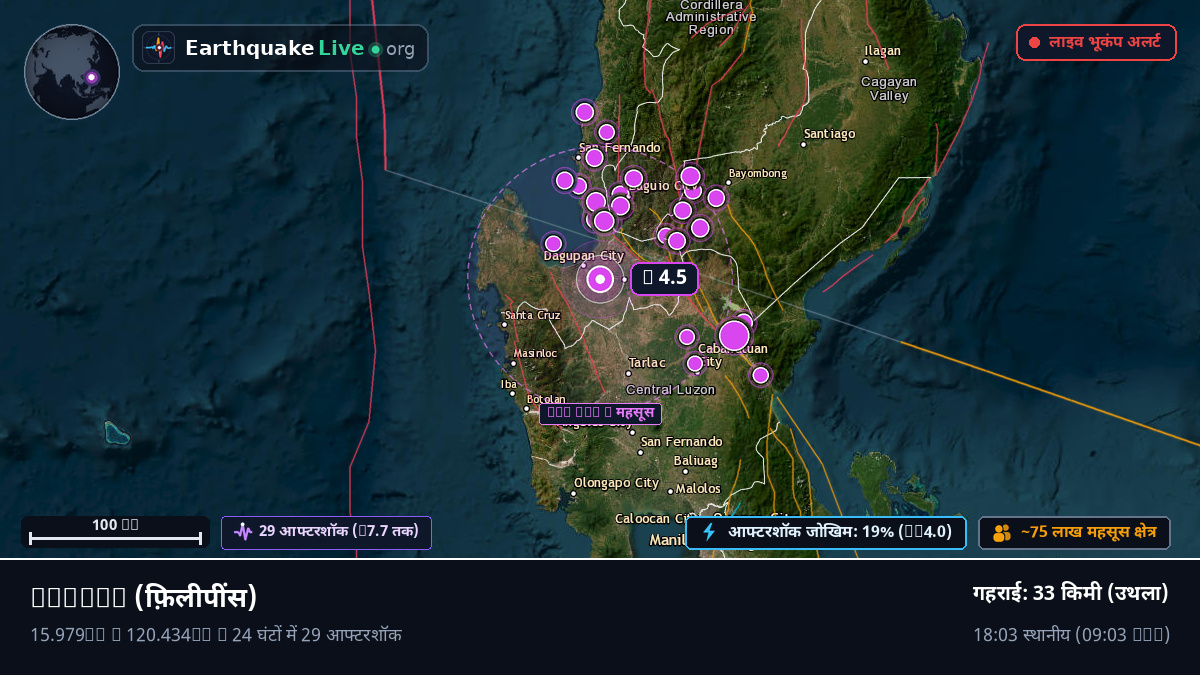
Task: Click the "Iba" town label
Action: 509,384
